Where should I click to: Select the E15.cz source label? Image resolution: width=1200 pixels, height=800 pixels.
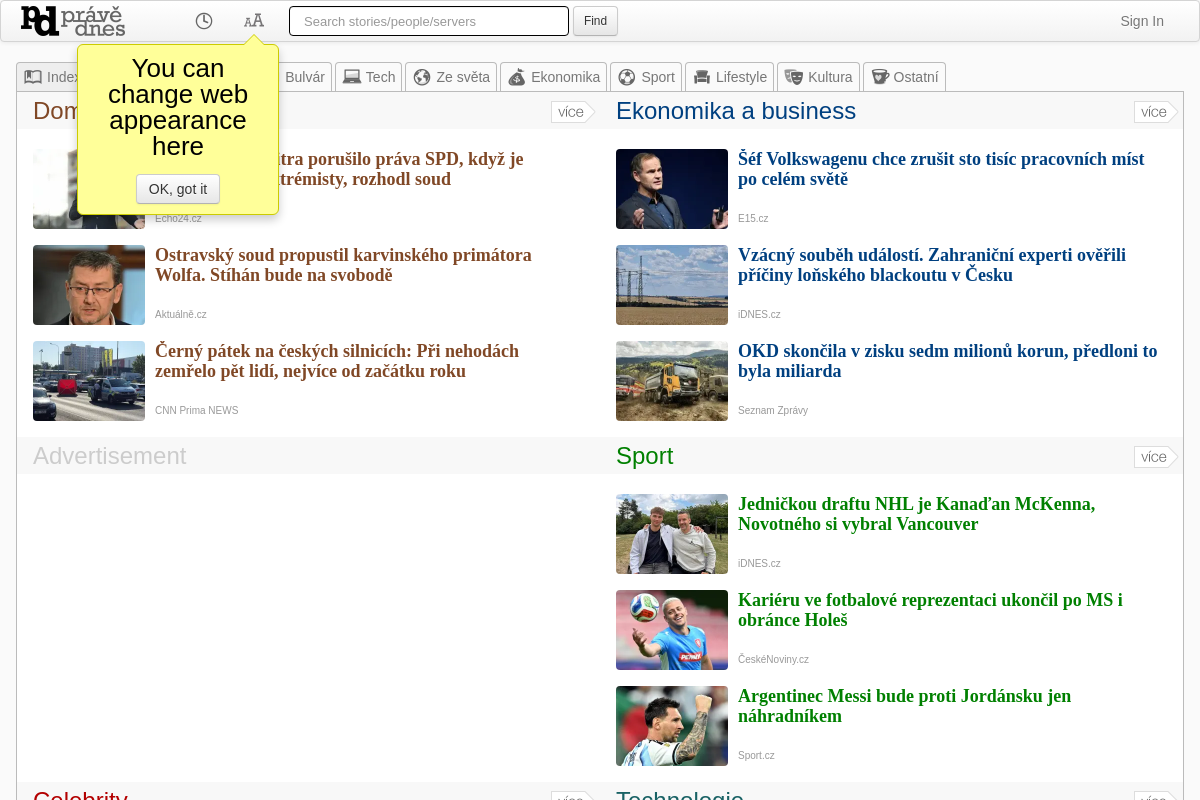(753, 218)
